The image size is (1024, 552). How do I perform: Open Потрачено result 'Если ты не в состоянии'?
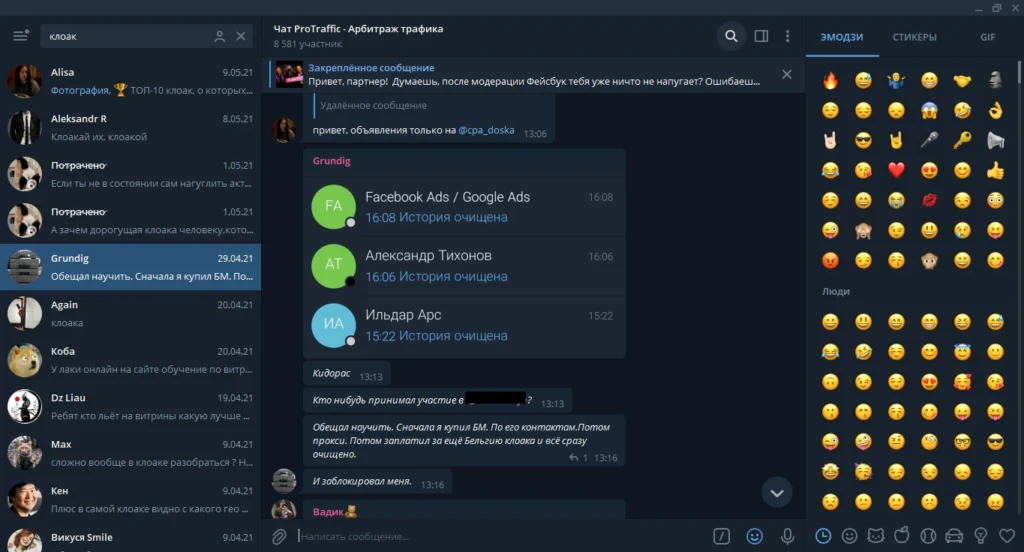[x=131, y=174]
